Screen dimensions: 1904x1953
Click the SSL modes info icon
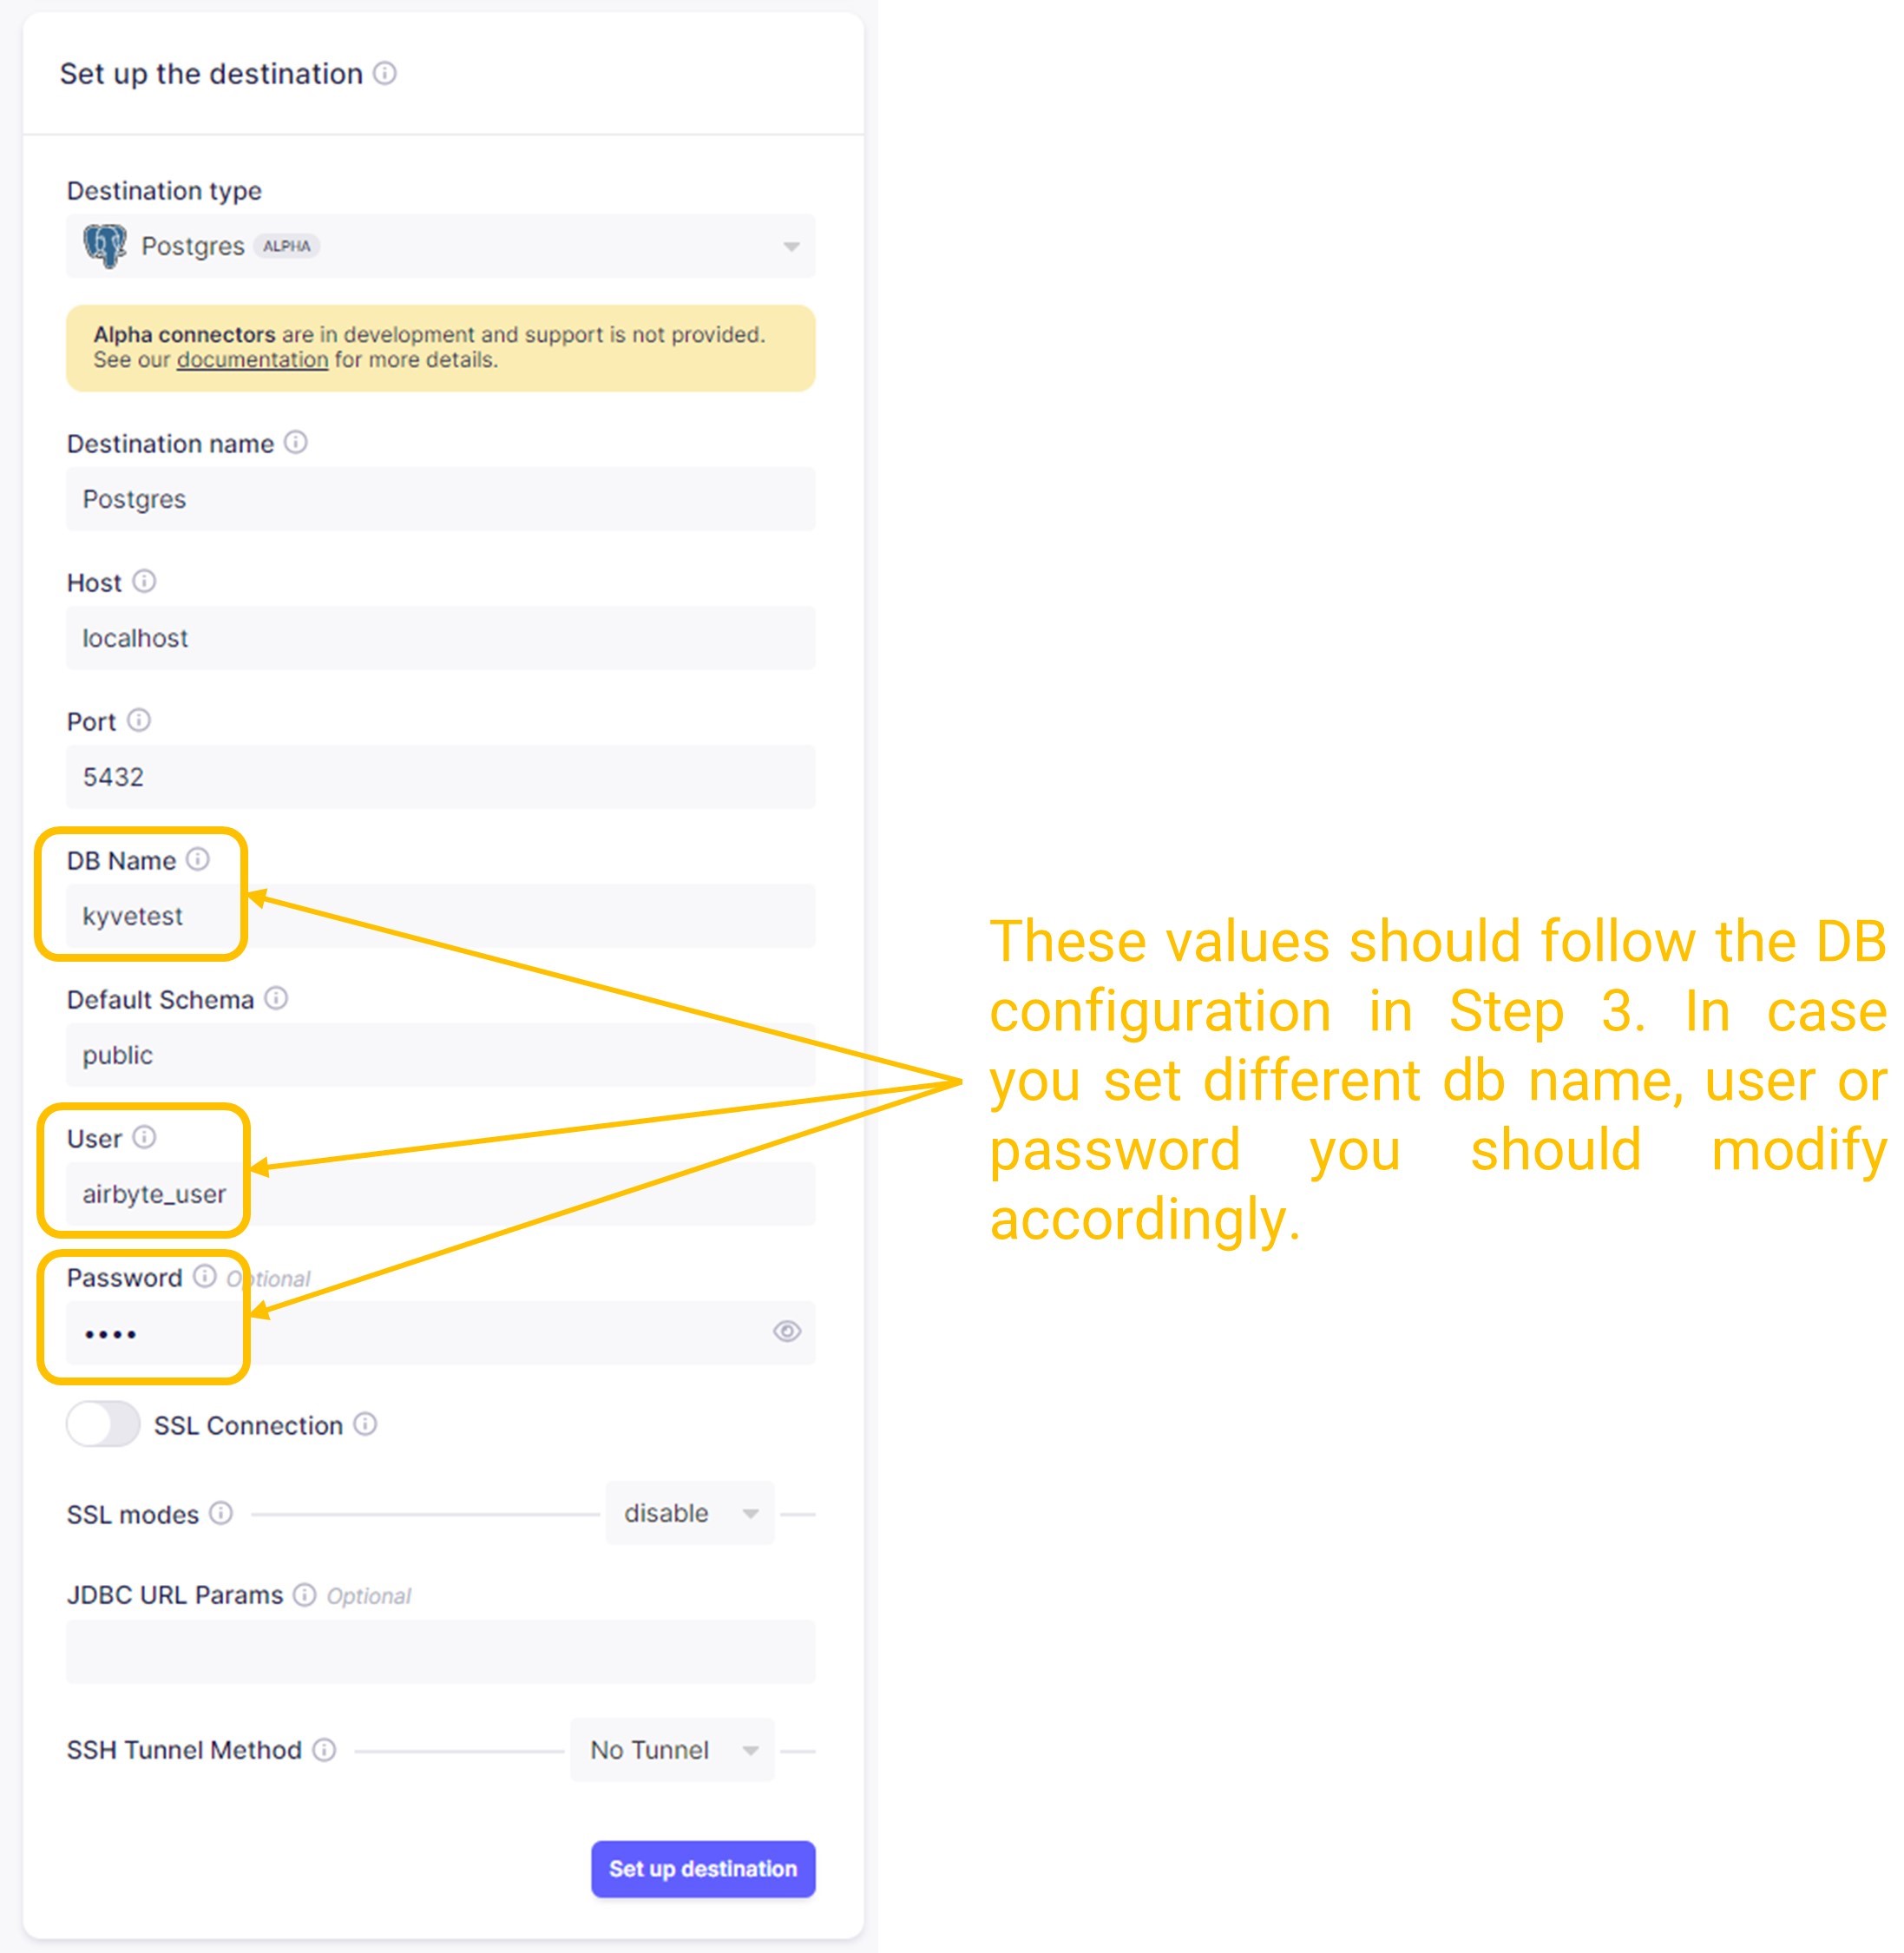(x=221, y=1513)
